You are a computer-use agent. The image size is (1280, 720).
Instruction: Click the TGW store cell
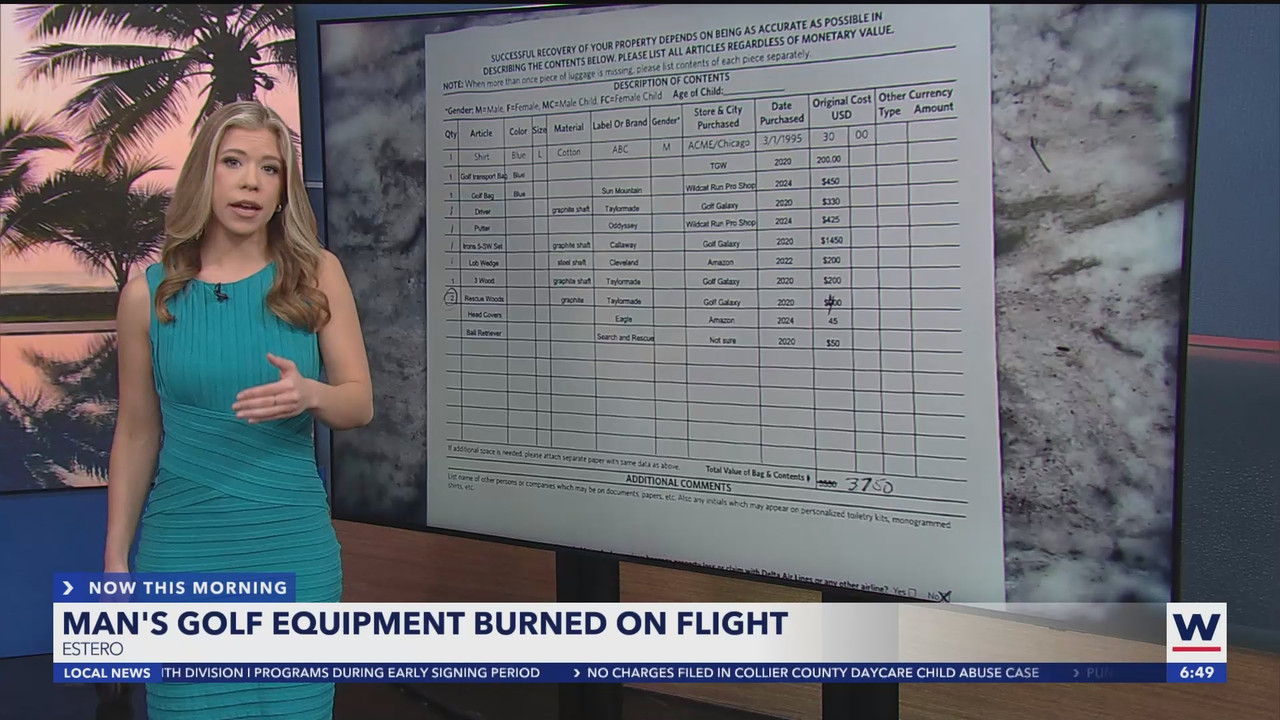point(718,165)
